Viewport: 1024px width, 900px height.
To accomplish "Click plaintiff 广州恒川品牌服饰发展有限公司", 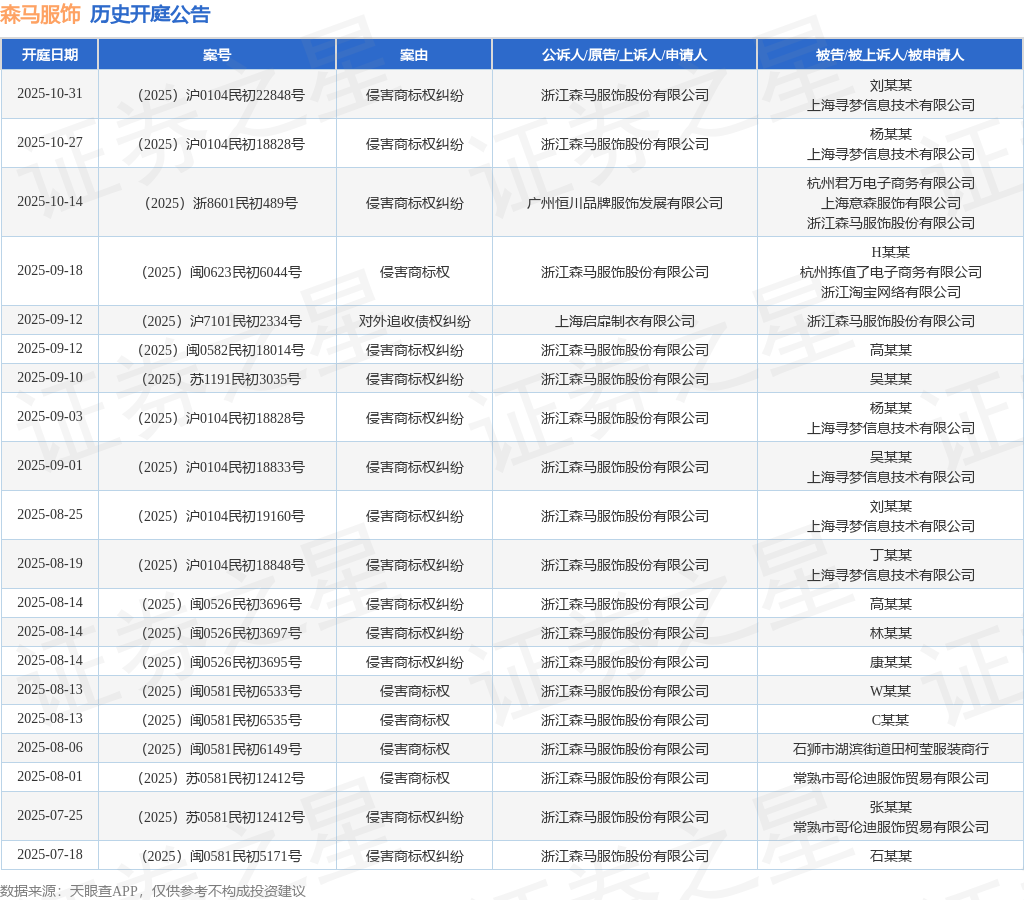I will pyautogui.click(x=624, y=203).
